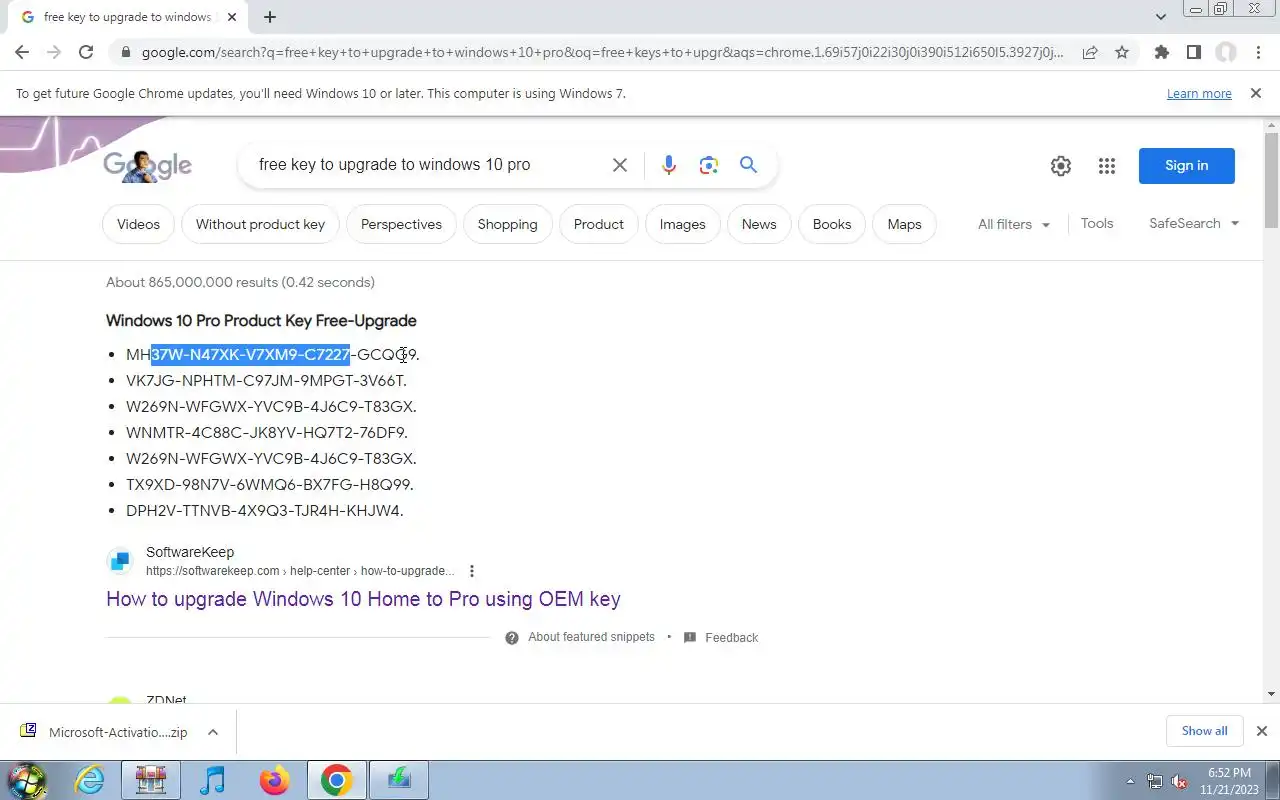The height and width of the screenshot is (800, 1280).
Task: Click the key WNMTR-4C88C-JK8YV-HQ7T2-76DF9
Action: pyautogui.click(x=266, y=433)
